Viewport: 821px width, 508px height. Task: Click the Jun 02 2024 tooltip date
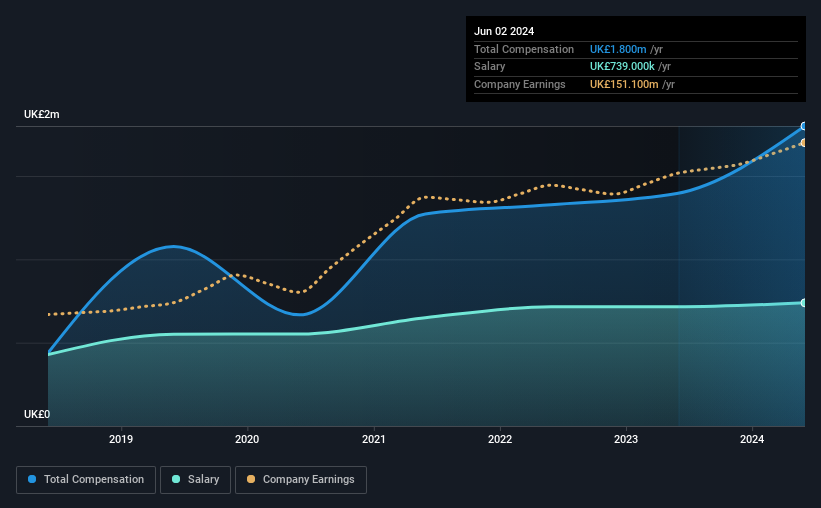click(504, 31)
